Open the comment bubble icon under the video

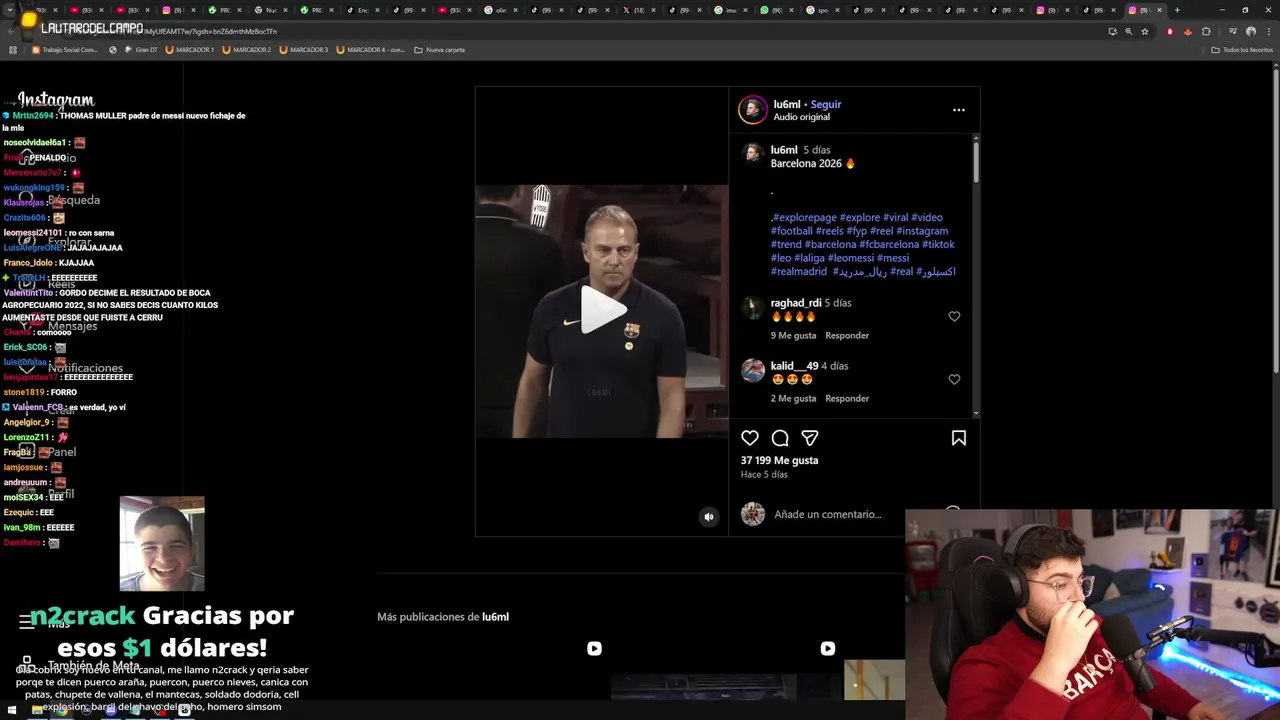(780, 438)
